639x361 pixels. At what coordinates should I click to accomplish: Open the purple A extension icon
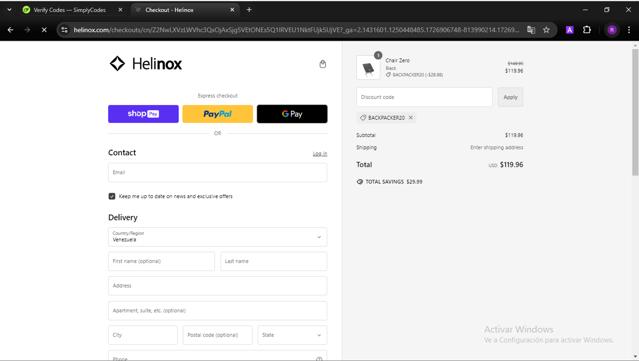pyautogui.click(x=569, y=30)
